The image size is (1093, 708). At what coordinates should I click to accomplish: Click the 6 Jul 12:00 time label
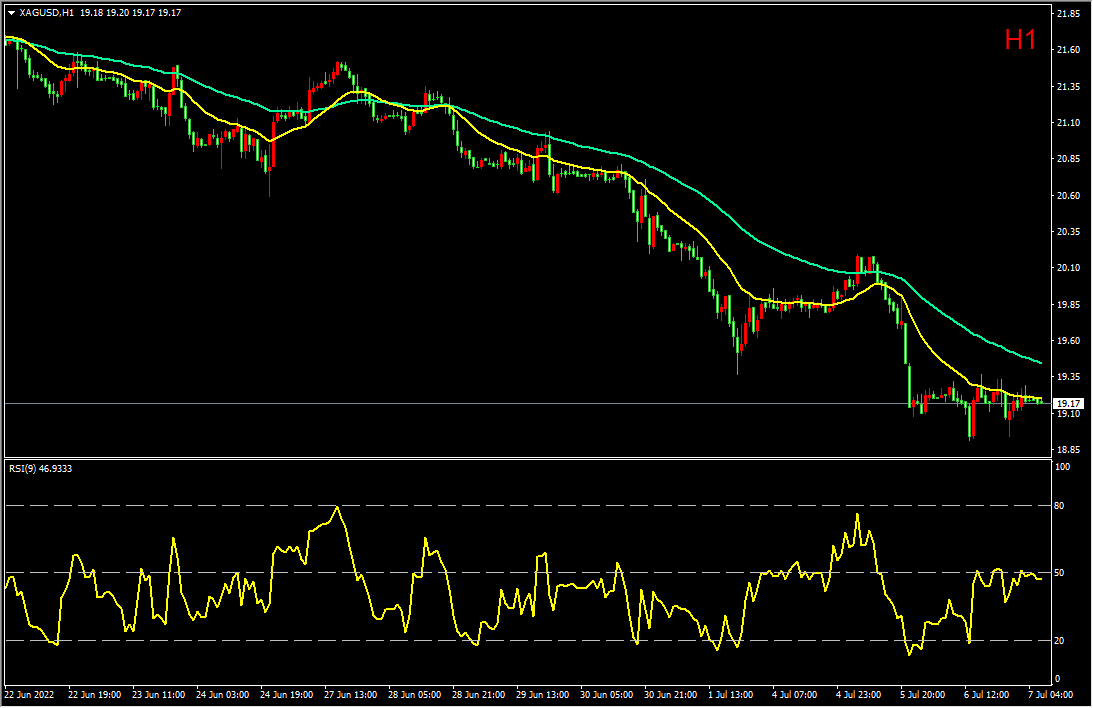(987, 695)
